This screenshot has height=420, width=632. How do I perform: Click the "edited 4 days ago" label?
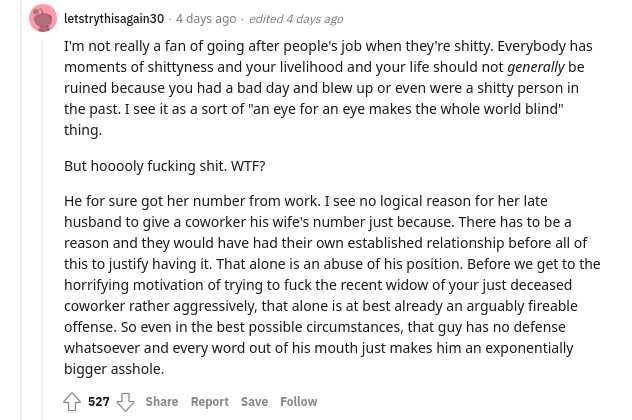click(x=296, y=19)
